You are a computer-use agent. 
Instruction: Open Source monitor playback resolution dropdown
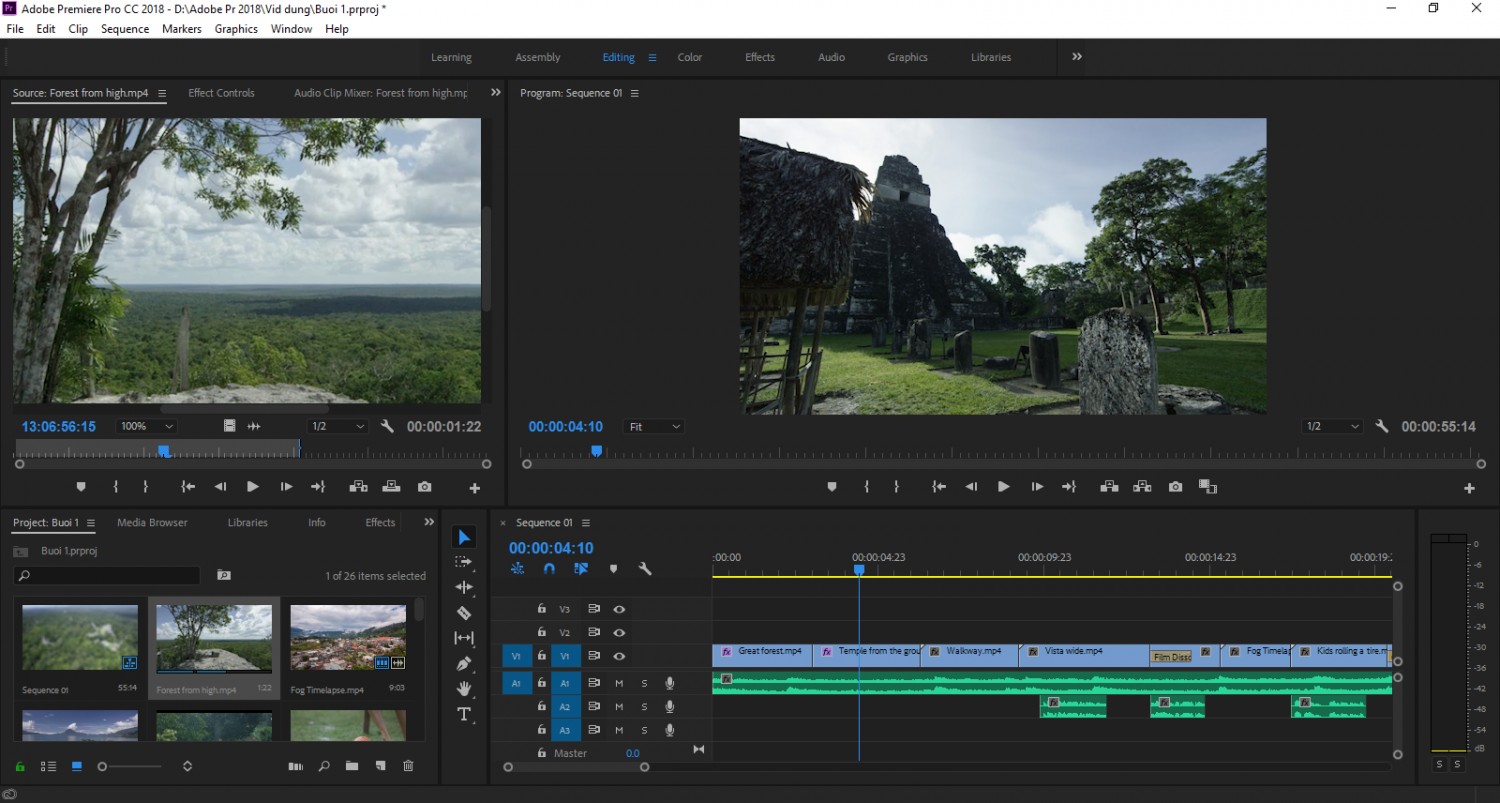pos(338,427)
